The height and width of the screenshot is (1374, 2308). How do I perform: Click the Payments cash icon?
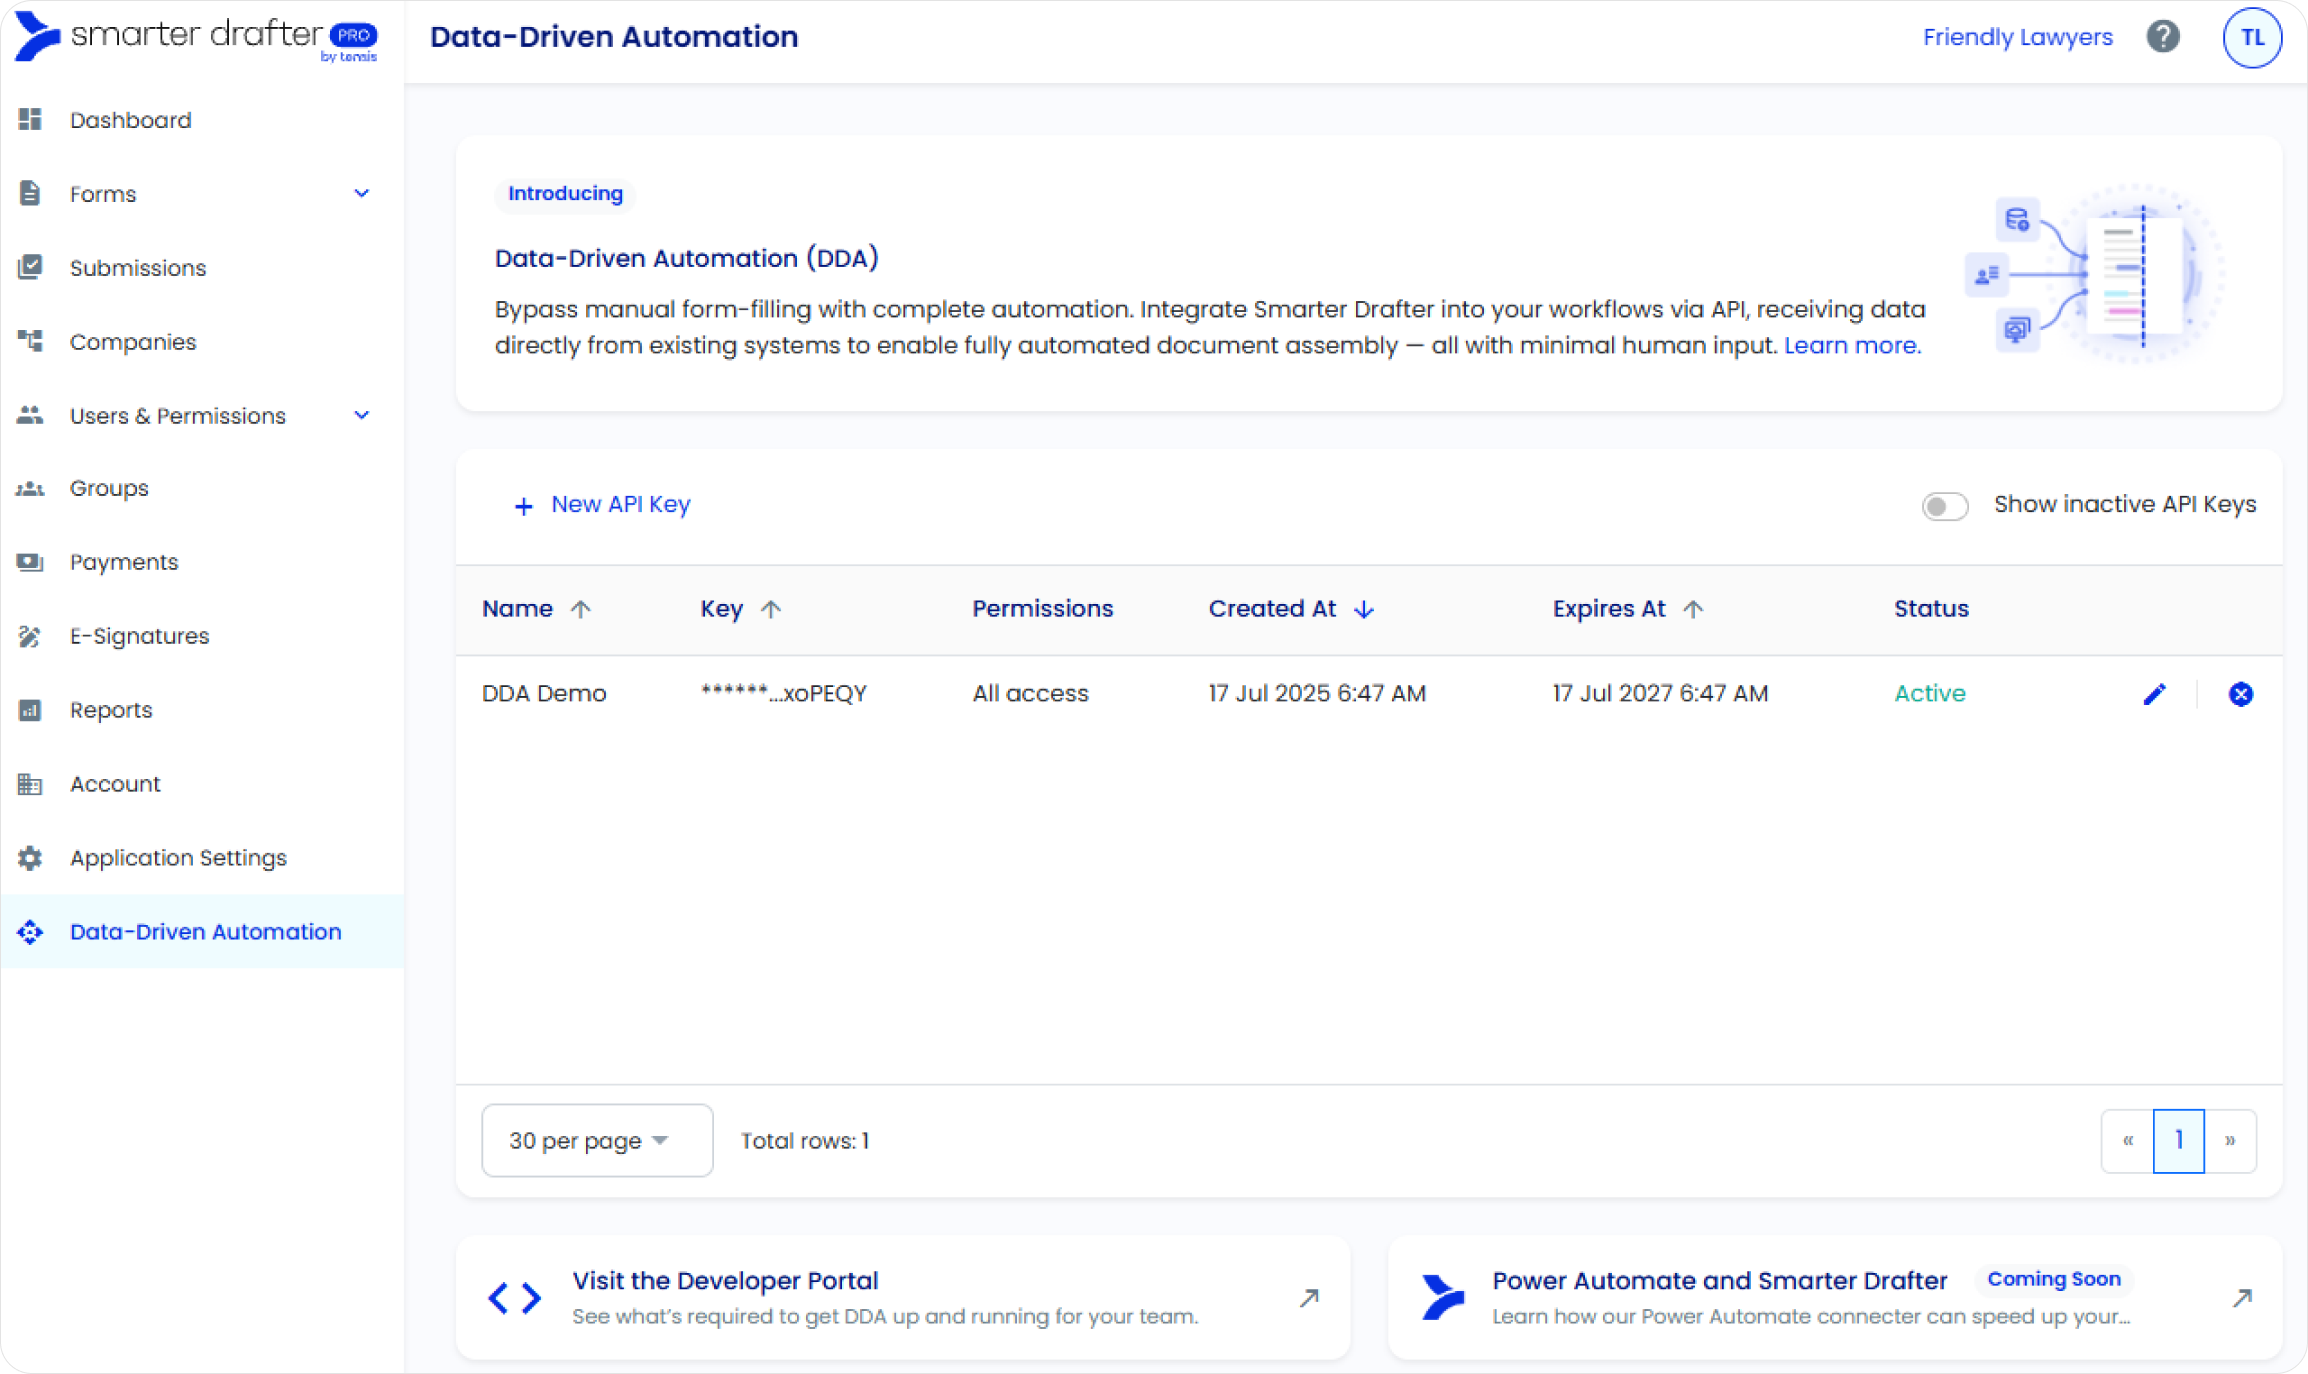tap(30, 562)
